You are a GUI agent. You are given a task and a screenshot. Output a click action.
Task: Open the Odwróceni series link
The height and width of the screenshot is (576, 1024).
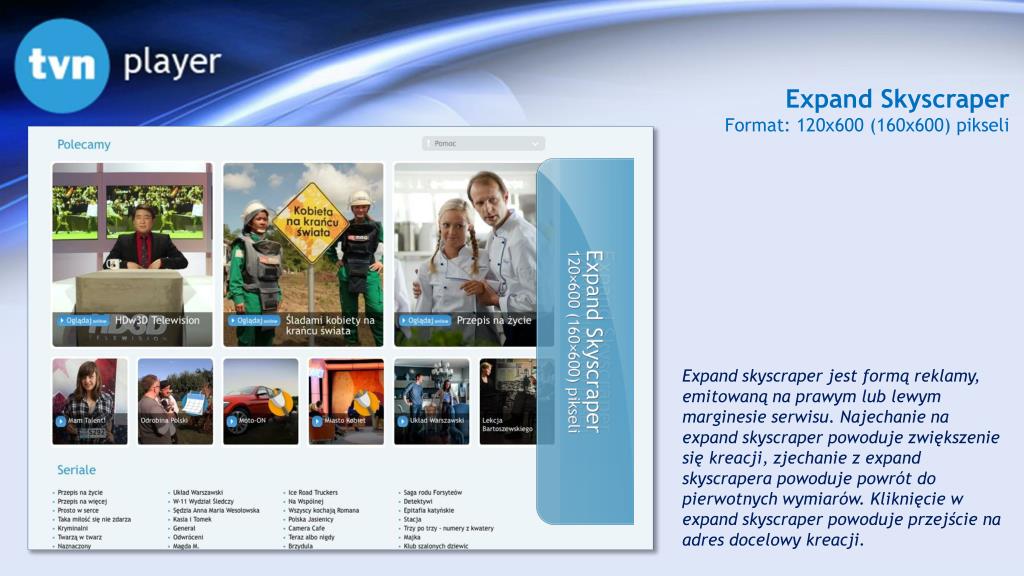pyautogui.click(x=188, y=537)
